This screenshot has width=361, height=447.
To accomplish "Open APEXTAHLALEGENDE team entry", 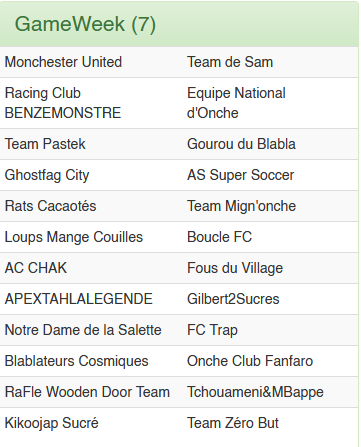I will click(x=79, y=299).
